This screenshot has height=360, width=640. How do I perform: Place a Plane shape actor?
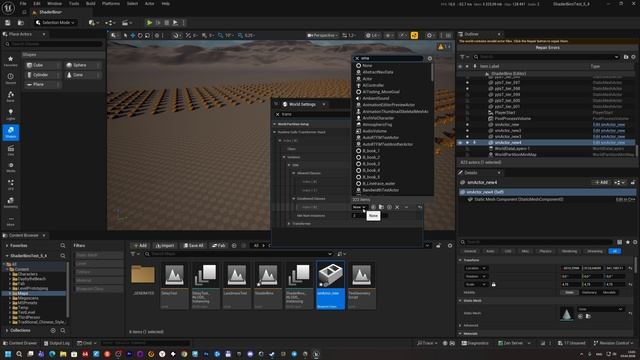pyautogui.click(x=42, y=84)
